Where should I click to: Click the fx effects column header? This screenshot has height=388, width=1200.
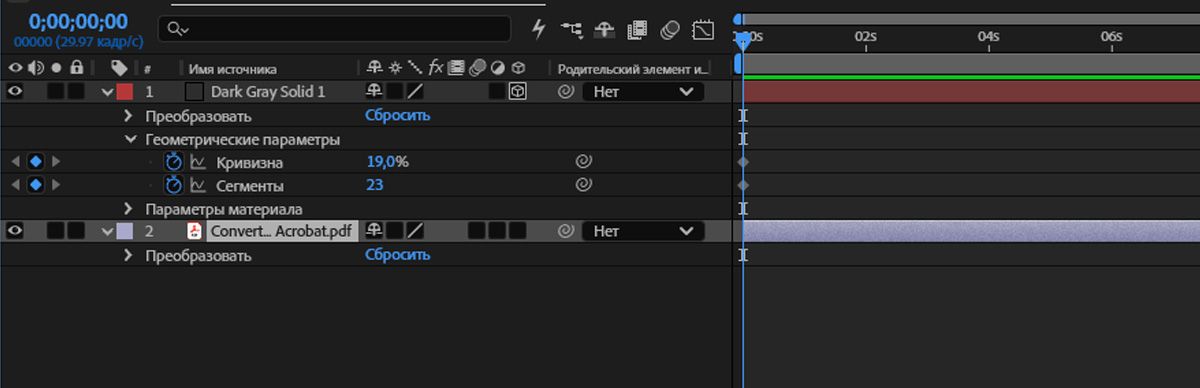(x=436, y=68)
